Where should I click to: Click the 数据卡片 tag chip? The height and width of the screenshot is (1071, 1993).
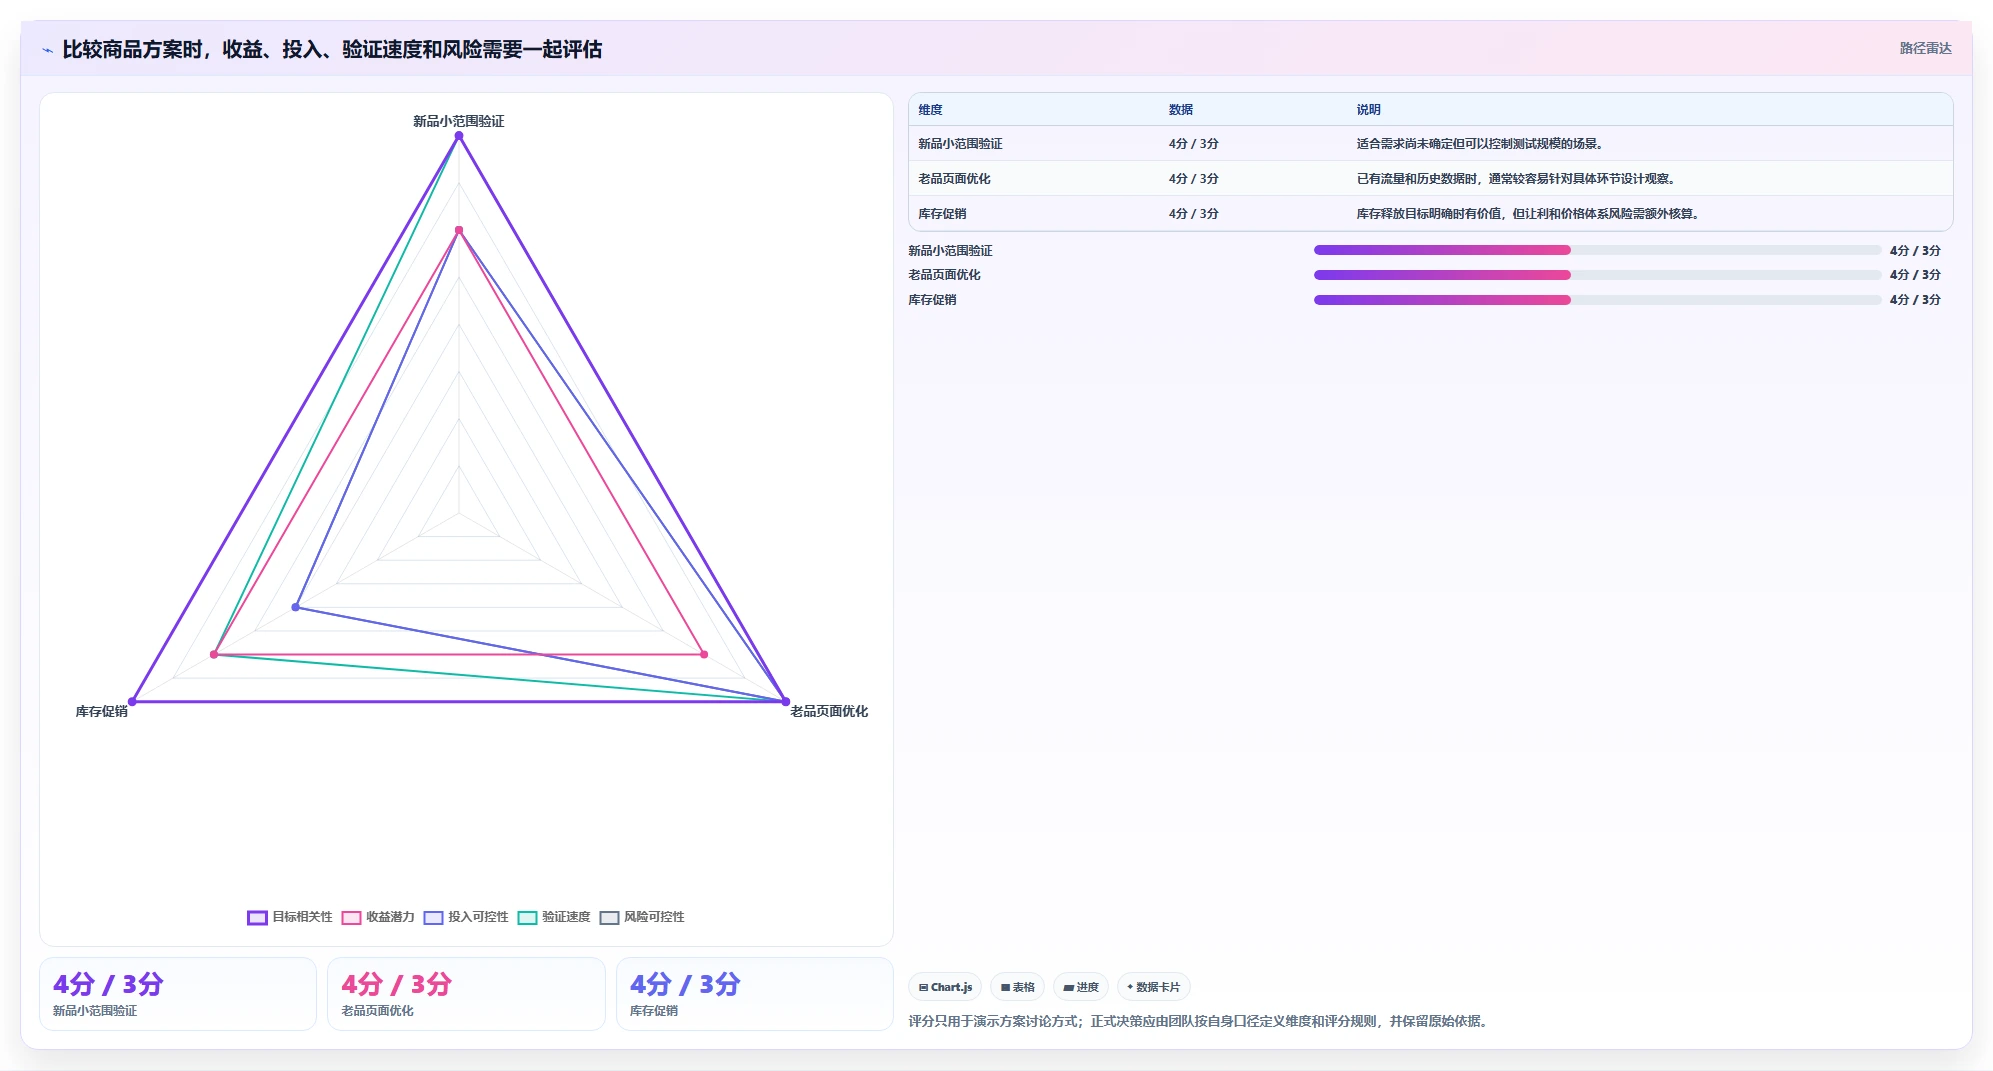coord(1153,987)
